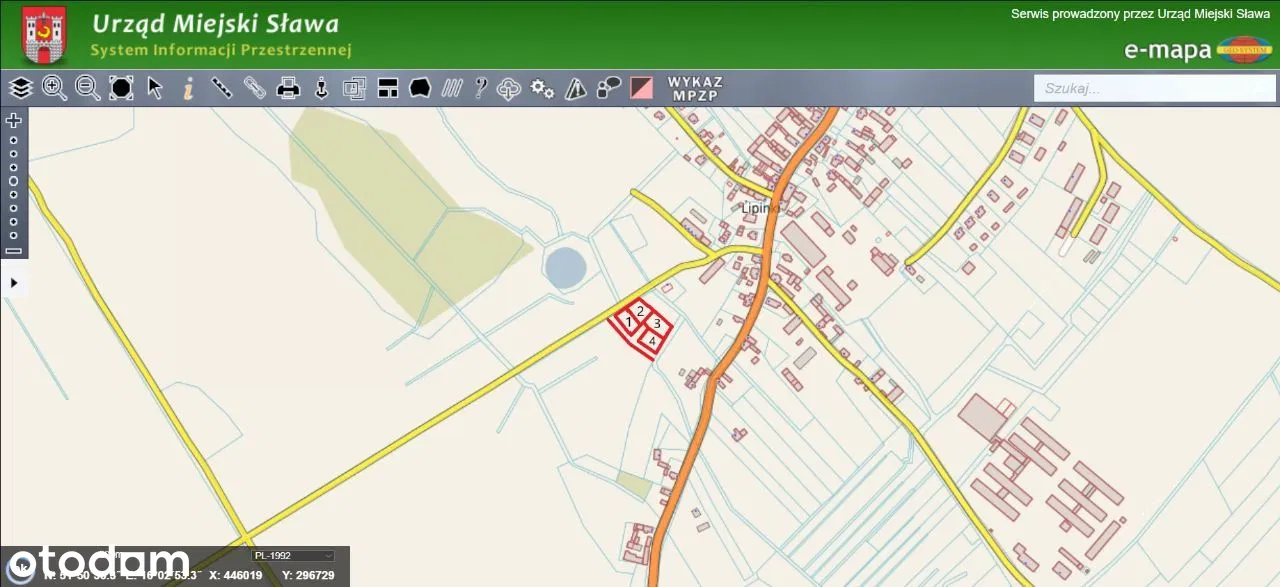Toggle the pink diagonal split overlay icon

coord(641,88)
